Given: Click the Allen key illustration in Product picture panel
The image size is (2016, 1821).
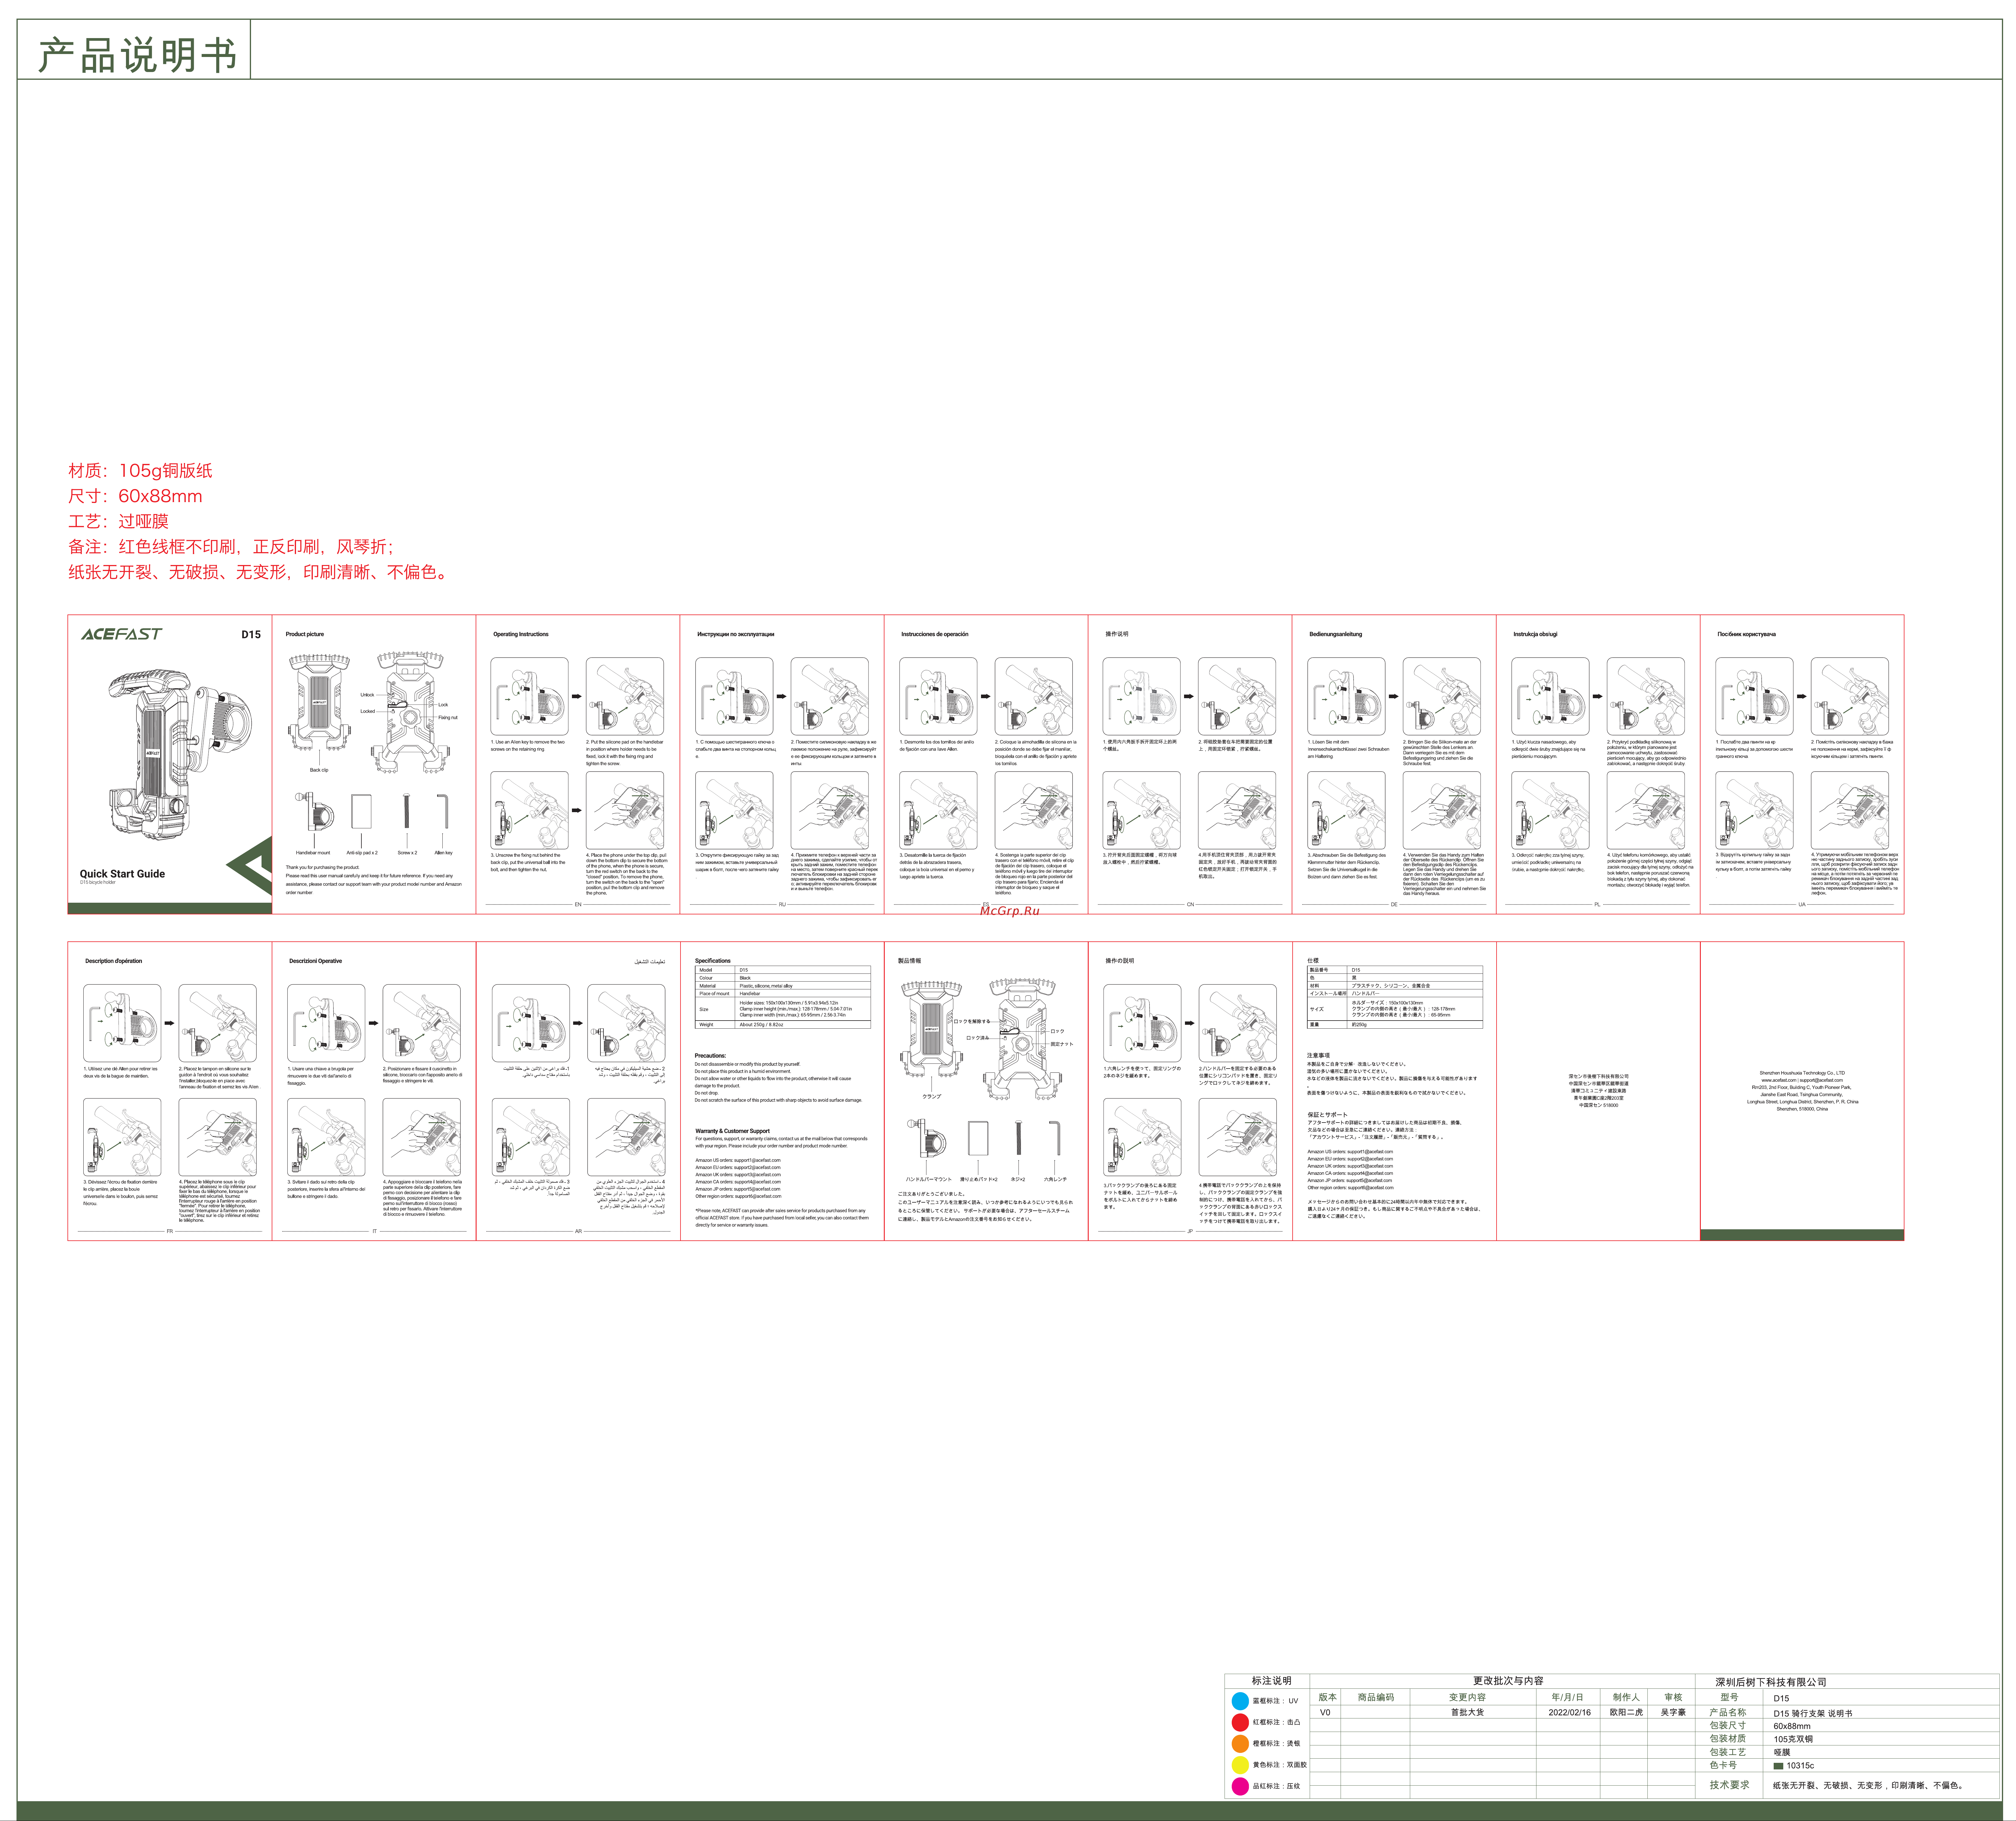Looking at the screenshot, I should click(x=443, y=811).
